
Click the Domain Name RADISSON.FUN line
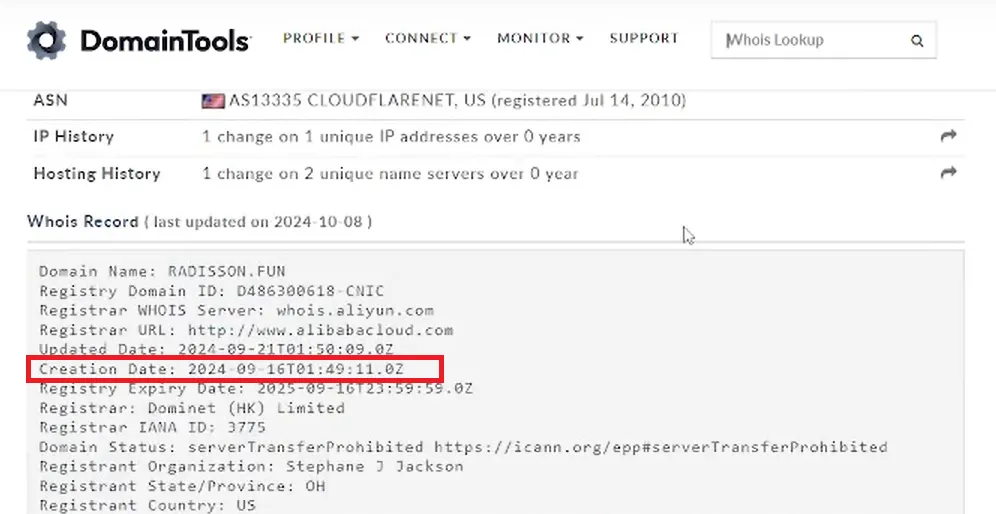pos(163,271)
